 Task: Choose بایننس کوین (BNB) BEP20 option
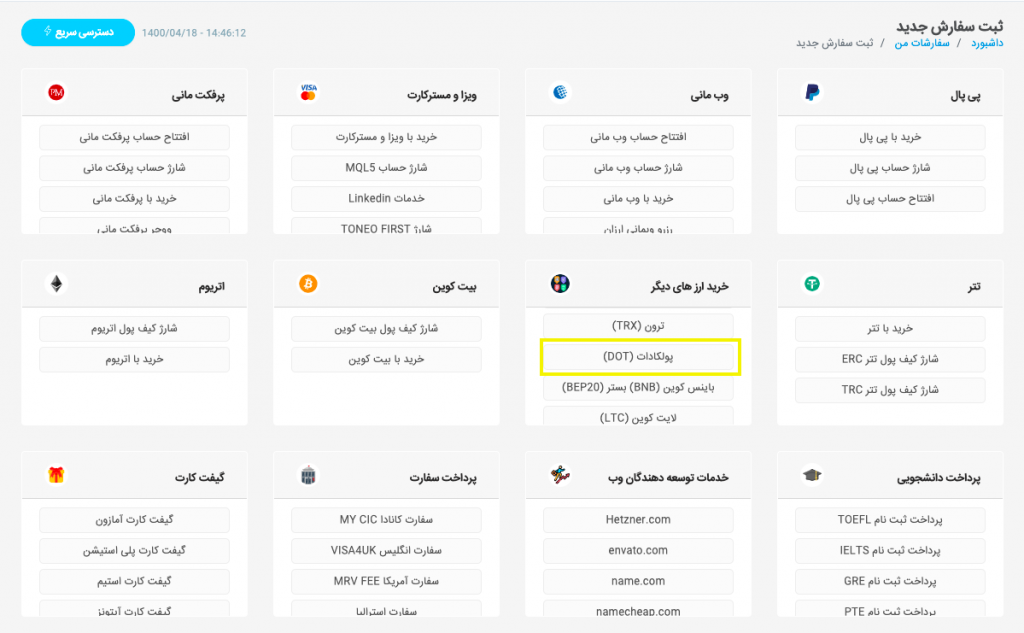pyautogui.click(x=638, y=387)
